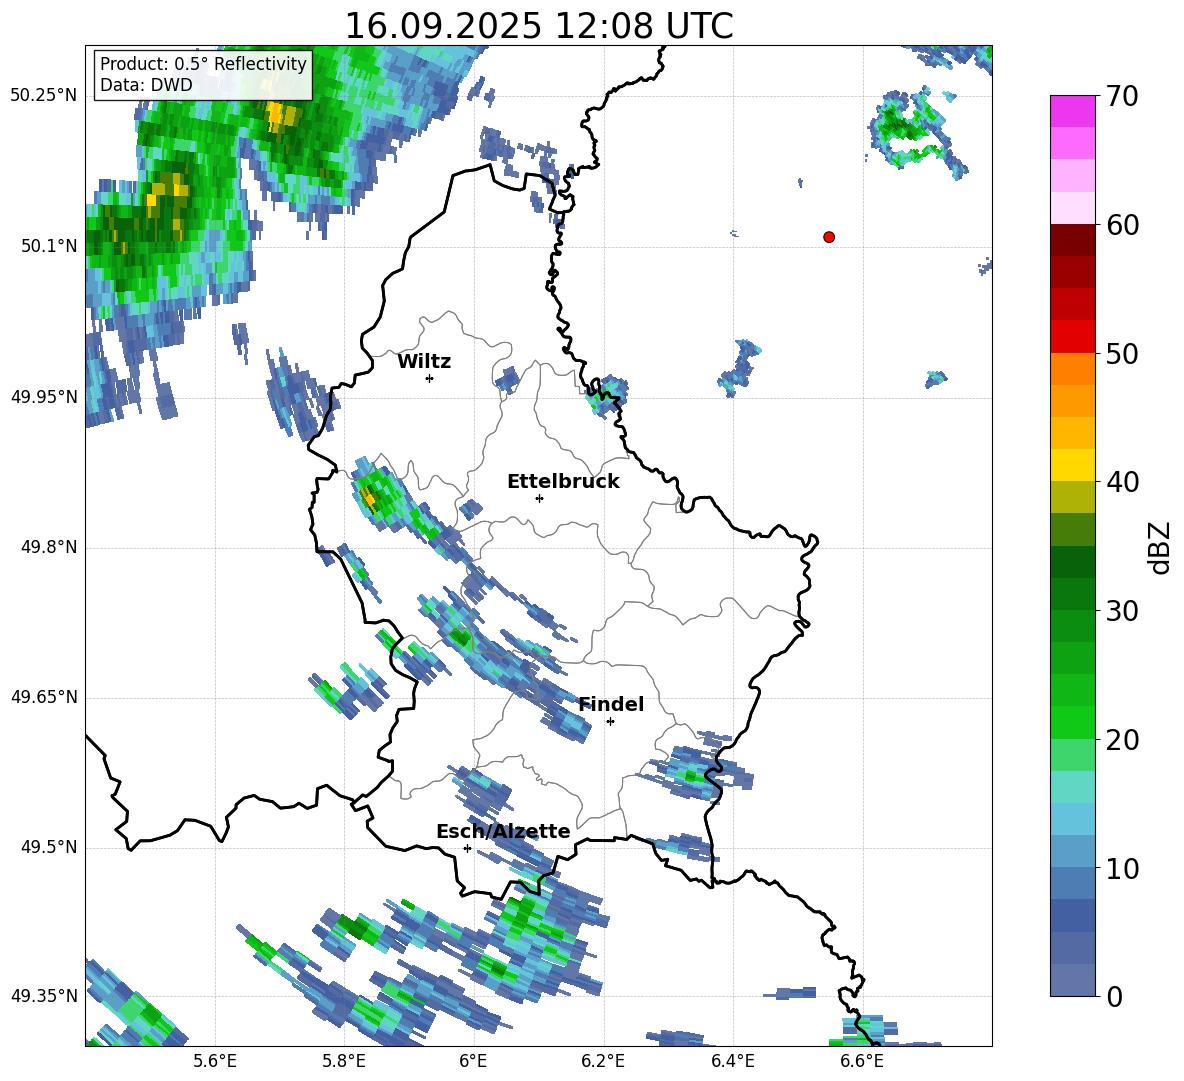Screen dimensions: 1184x1081
Task: Click the 49.8°N latitude label
Action: point(49,547)
